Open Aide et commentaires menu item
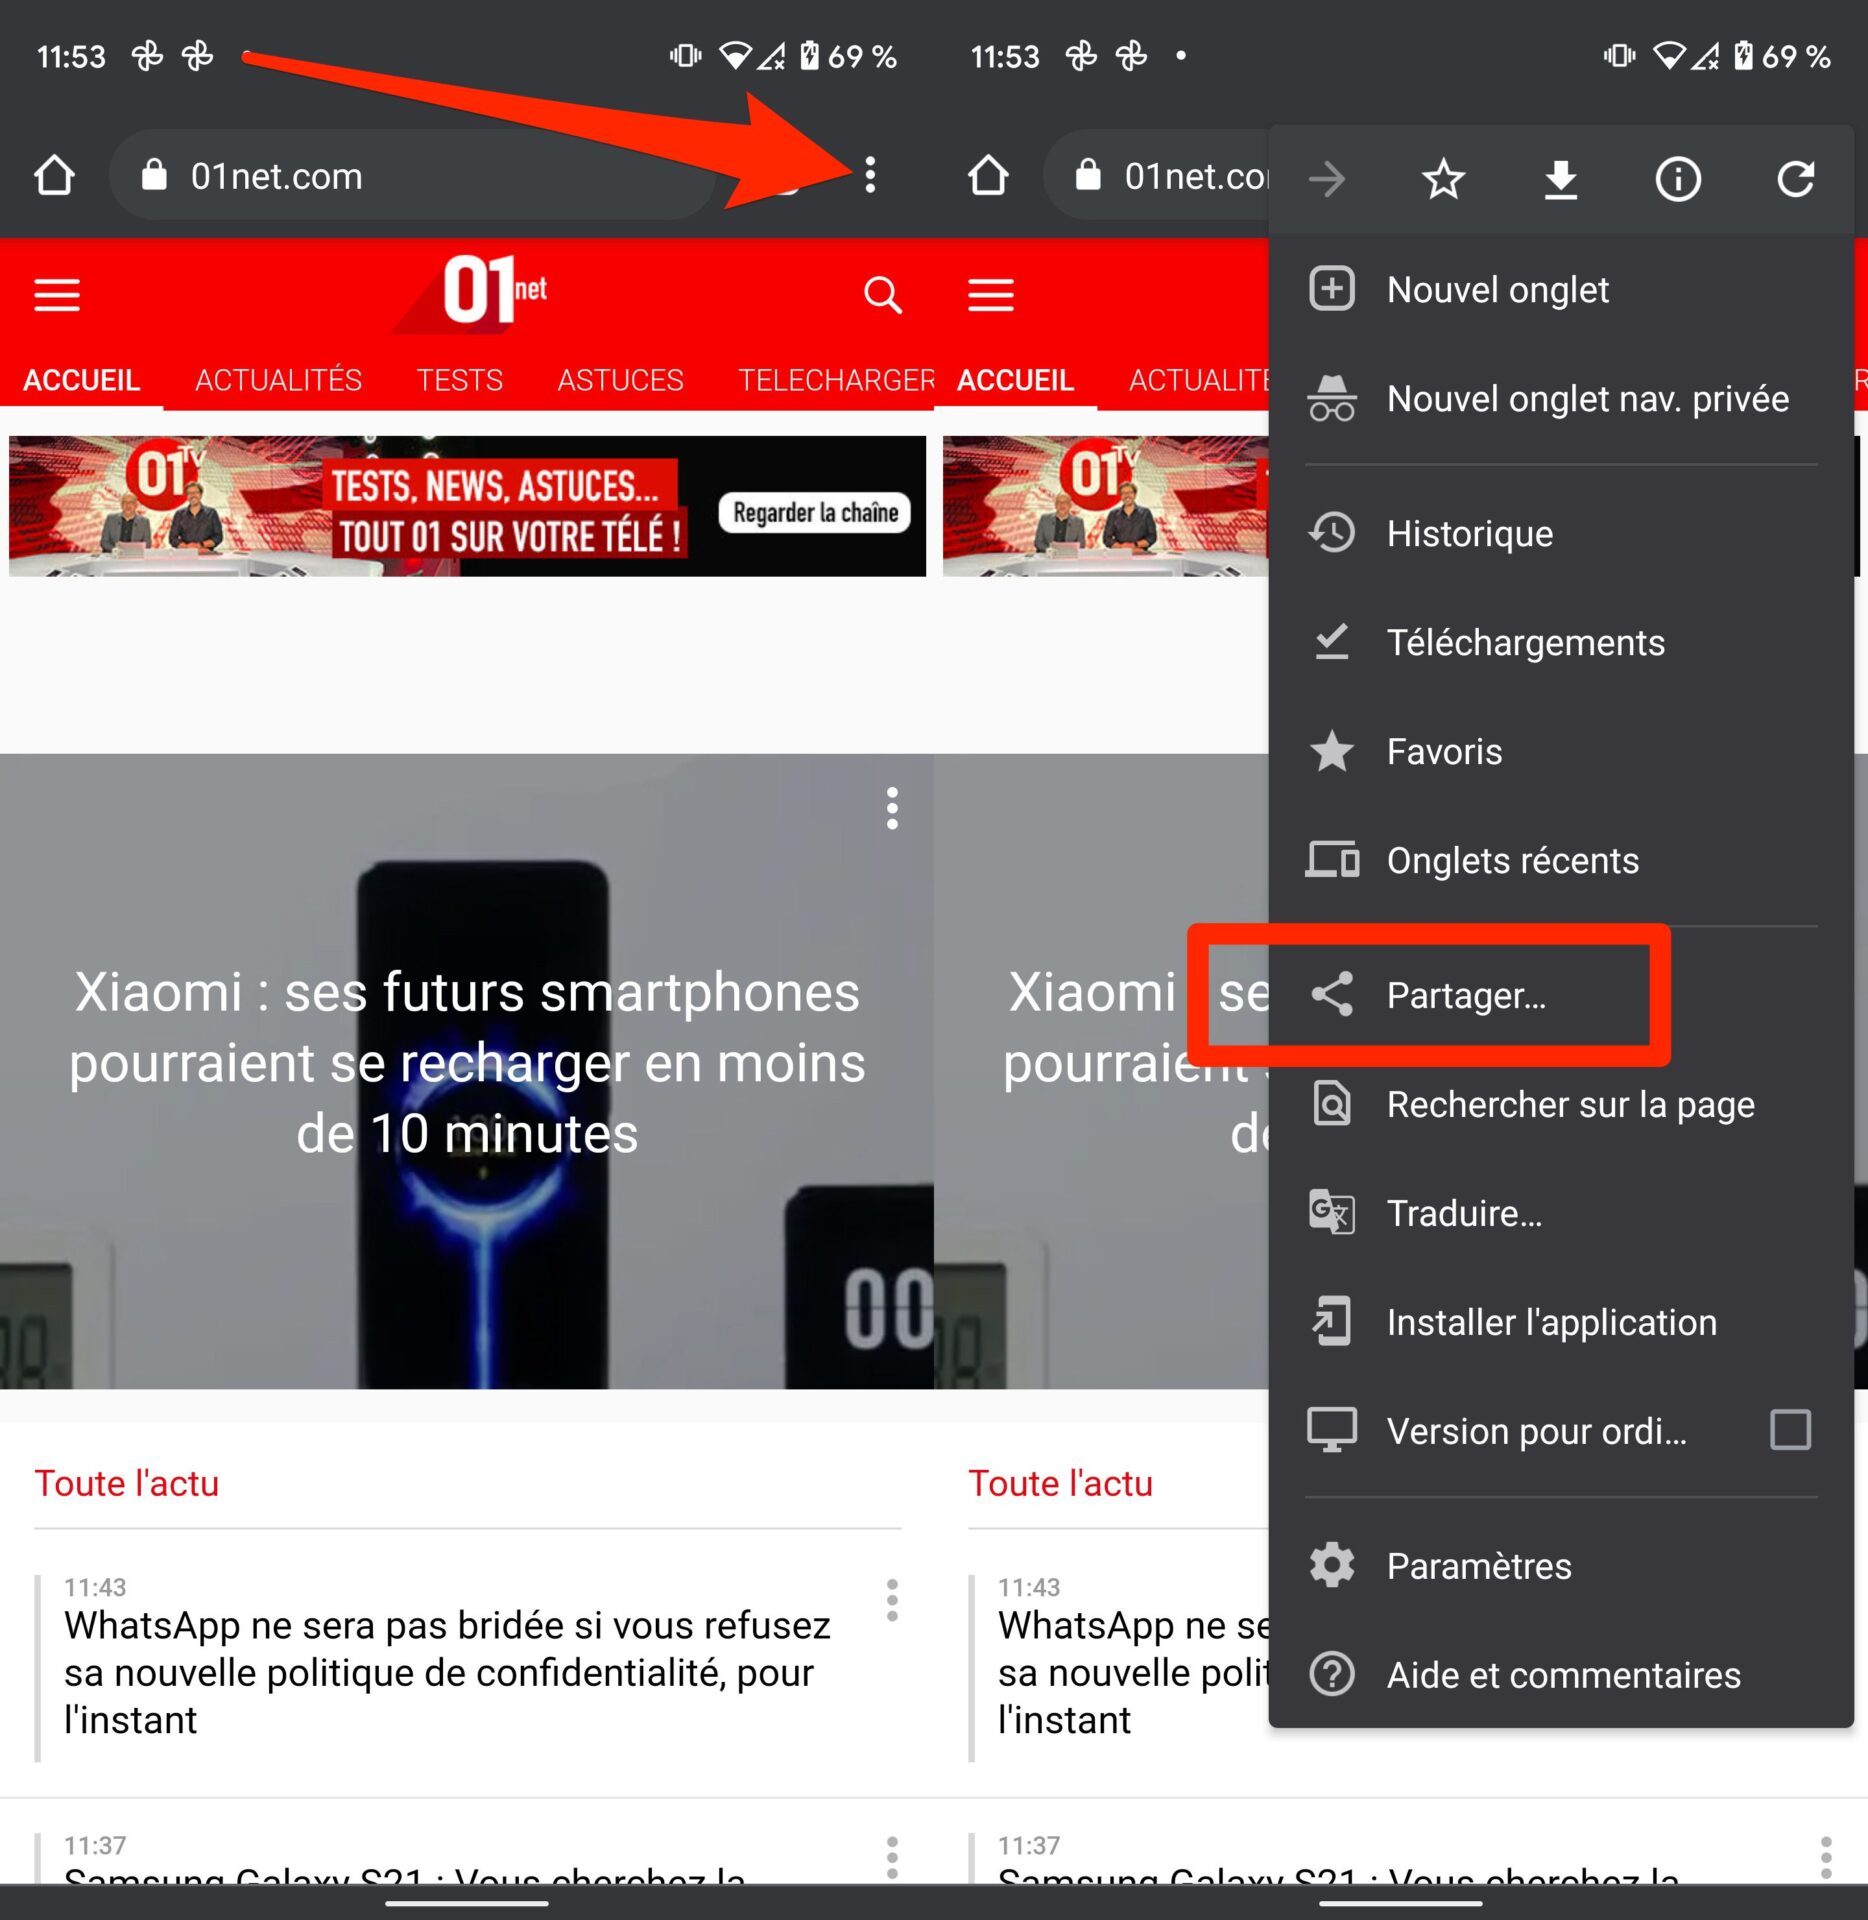 (x=1561, y=1675)
